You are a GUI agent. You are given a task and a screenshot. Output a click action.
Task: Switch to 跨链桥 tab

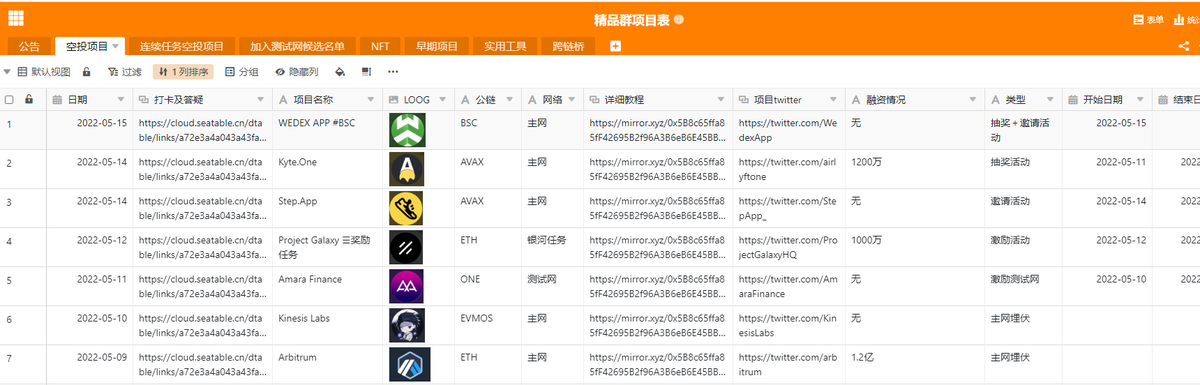pyautogui.click(x=568, y=46)
